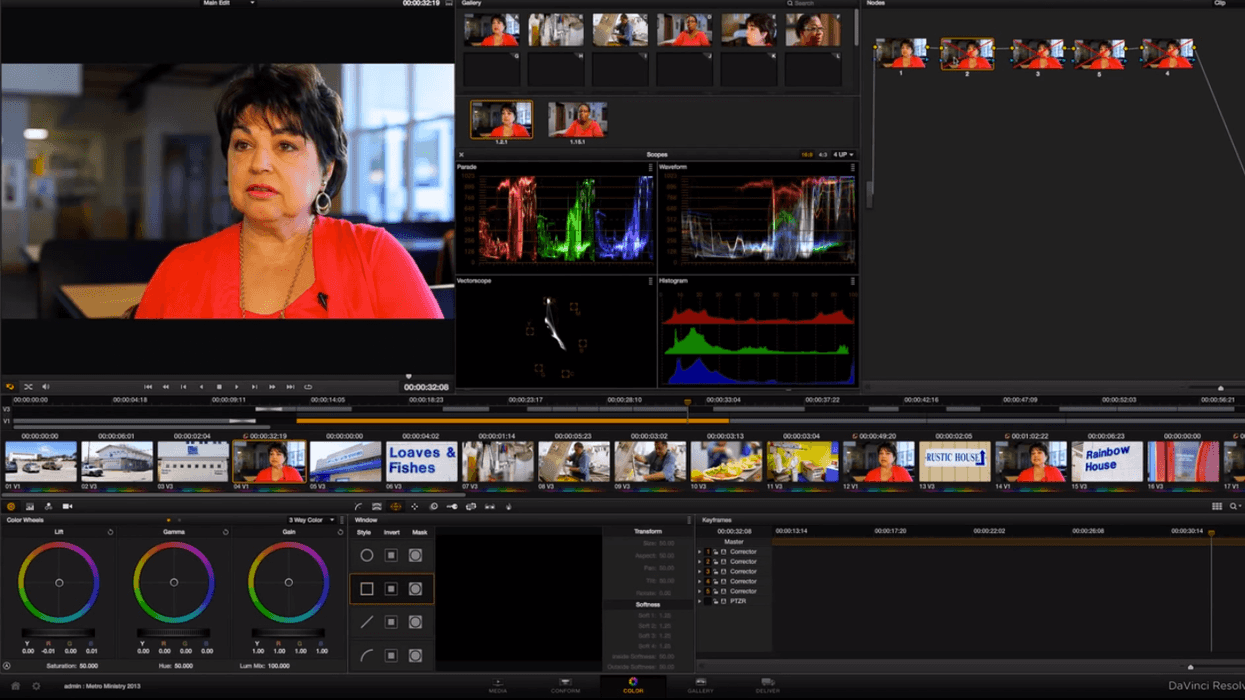
Task: Open the 3 Way Color mode dropdown
Action: point(311,520)
